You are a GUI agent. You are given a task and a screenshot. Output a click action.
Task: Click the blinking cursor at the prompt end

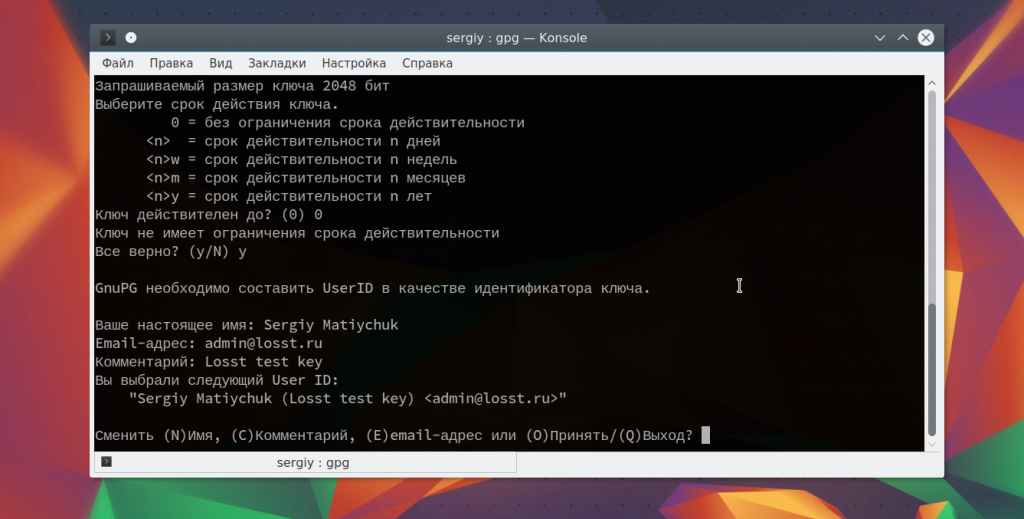(705, 435)
